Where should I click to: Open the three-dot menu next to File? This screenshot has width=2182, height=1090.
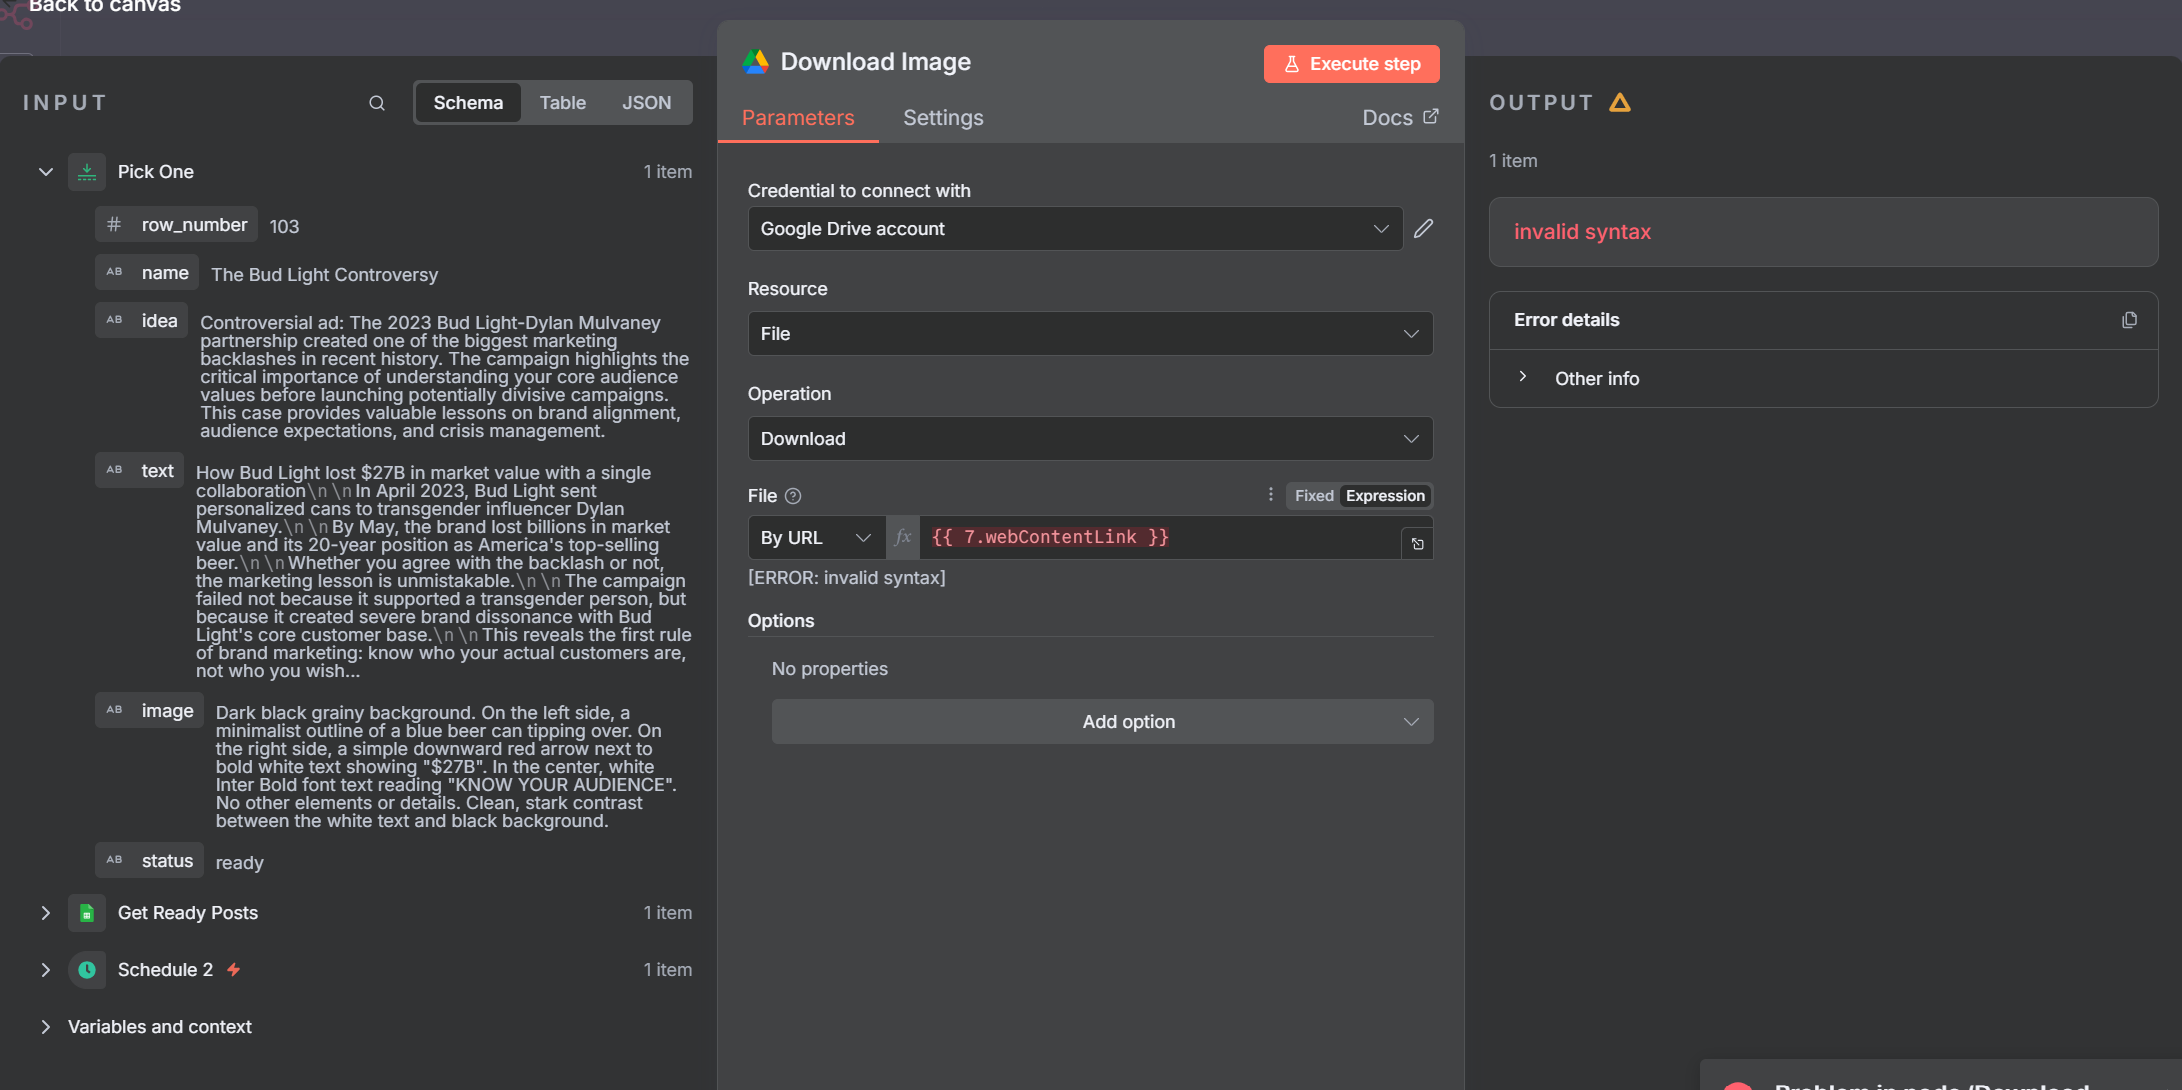tap(1270, 495)
